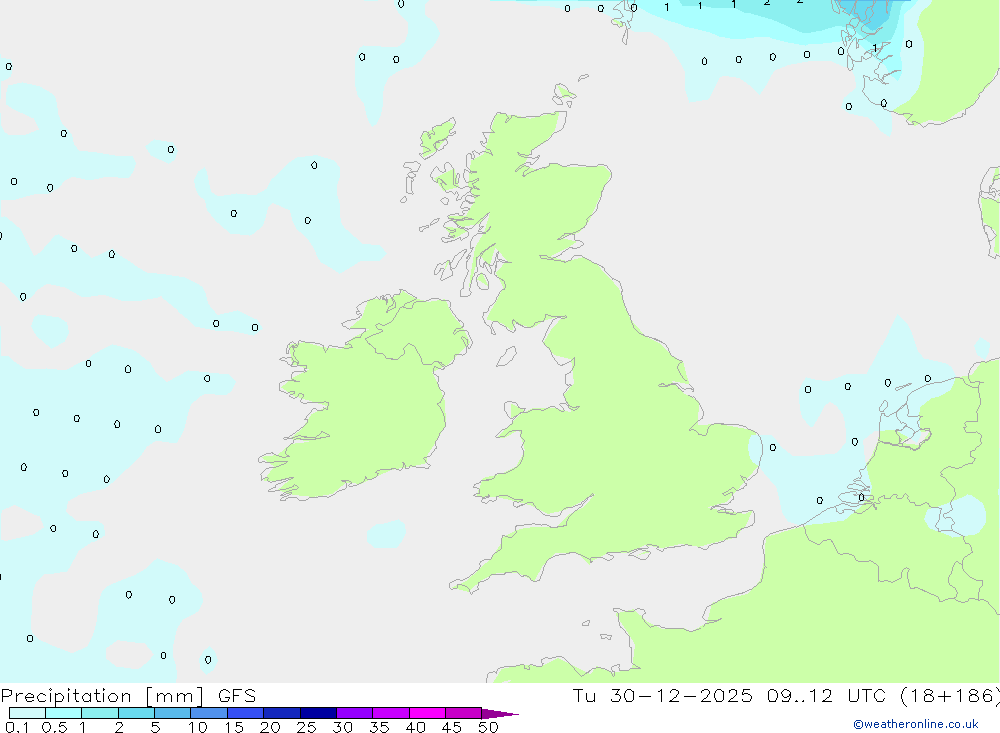Click the legend swatch between 2 and 5
Screen dimensions: 1000x733
[x=136, y=713]
